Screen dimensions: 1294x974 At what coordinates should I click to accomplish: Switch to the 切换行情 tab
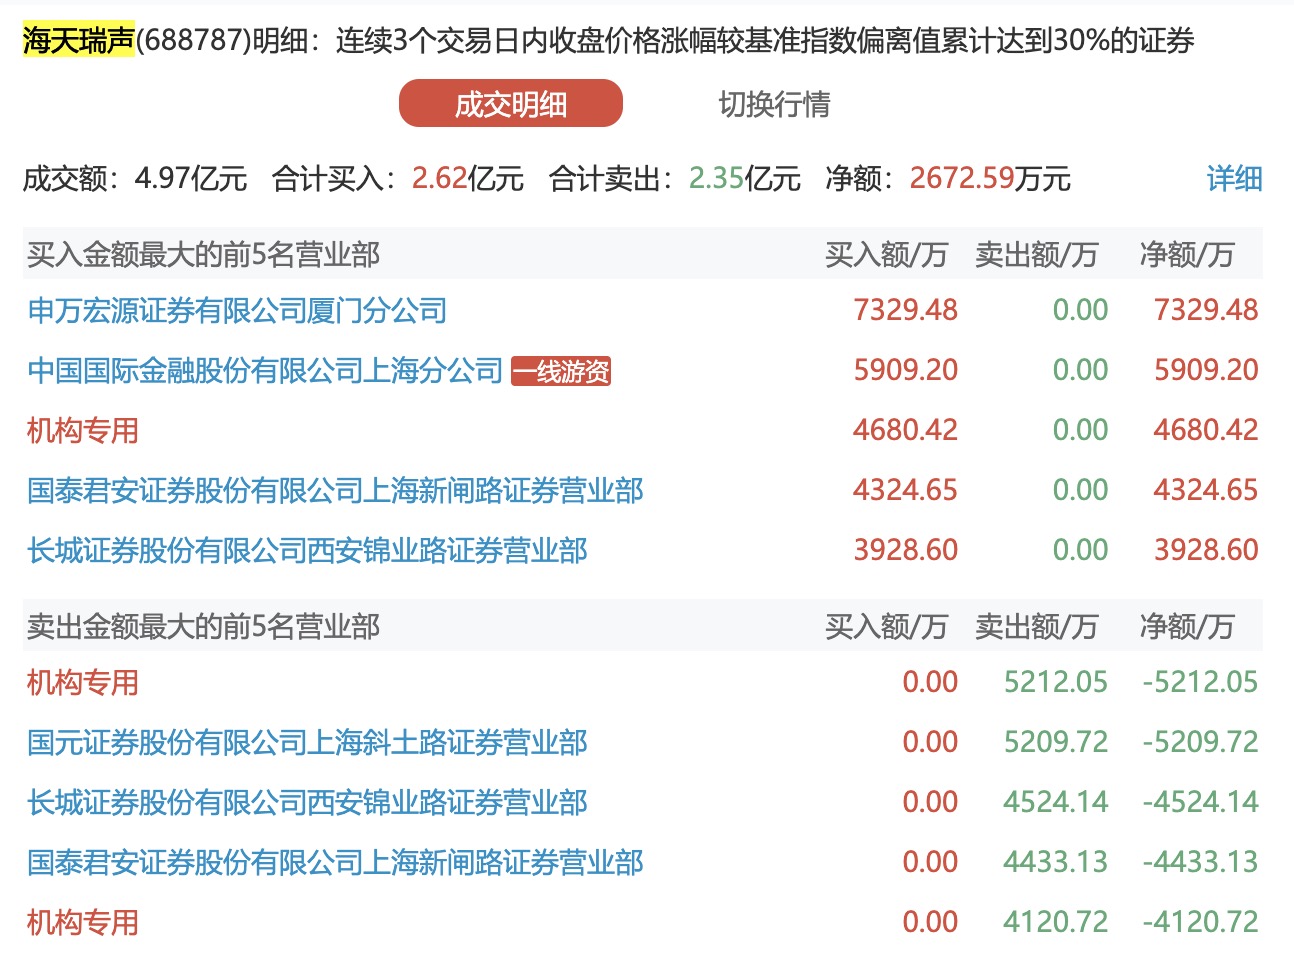[x=774, y=104]
